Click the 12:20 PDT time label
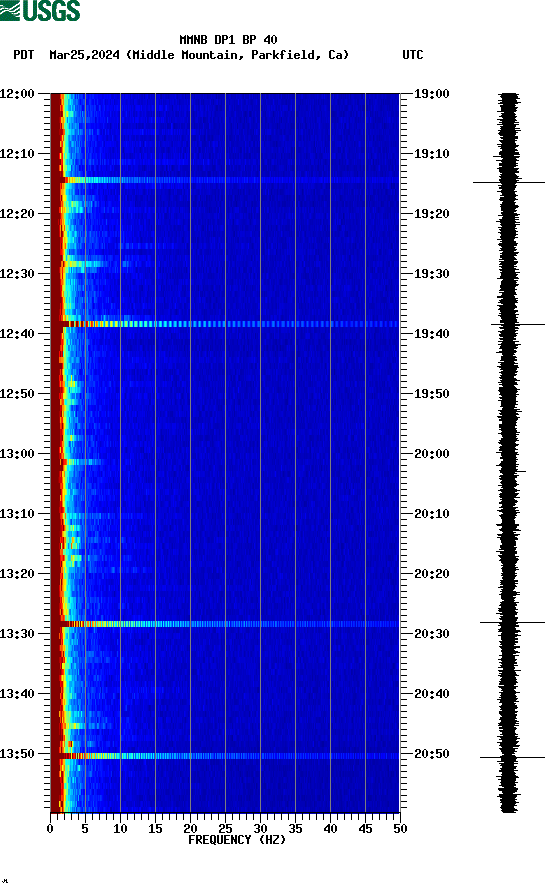Viewport: 552px width, 892px height. tap(17, 214)
